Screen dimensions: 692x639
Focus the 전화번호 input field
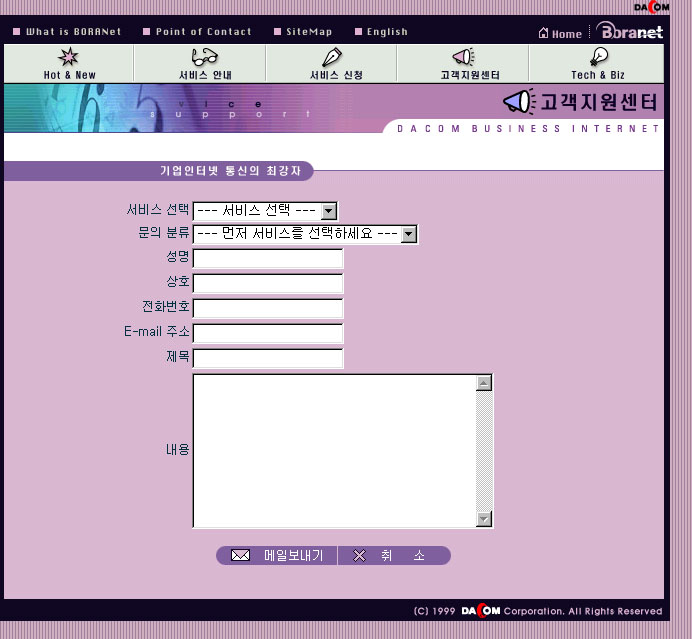[x=268, y=308]
